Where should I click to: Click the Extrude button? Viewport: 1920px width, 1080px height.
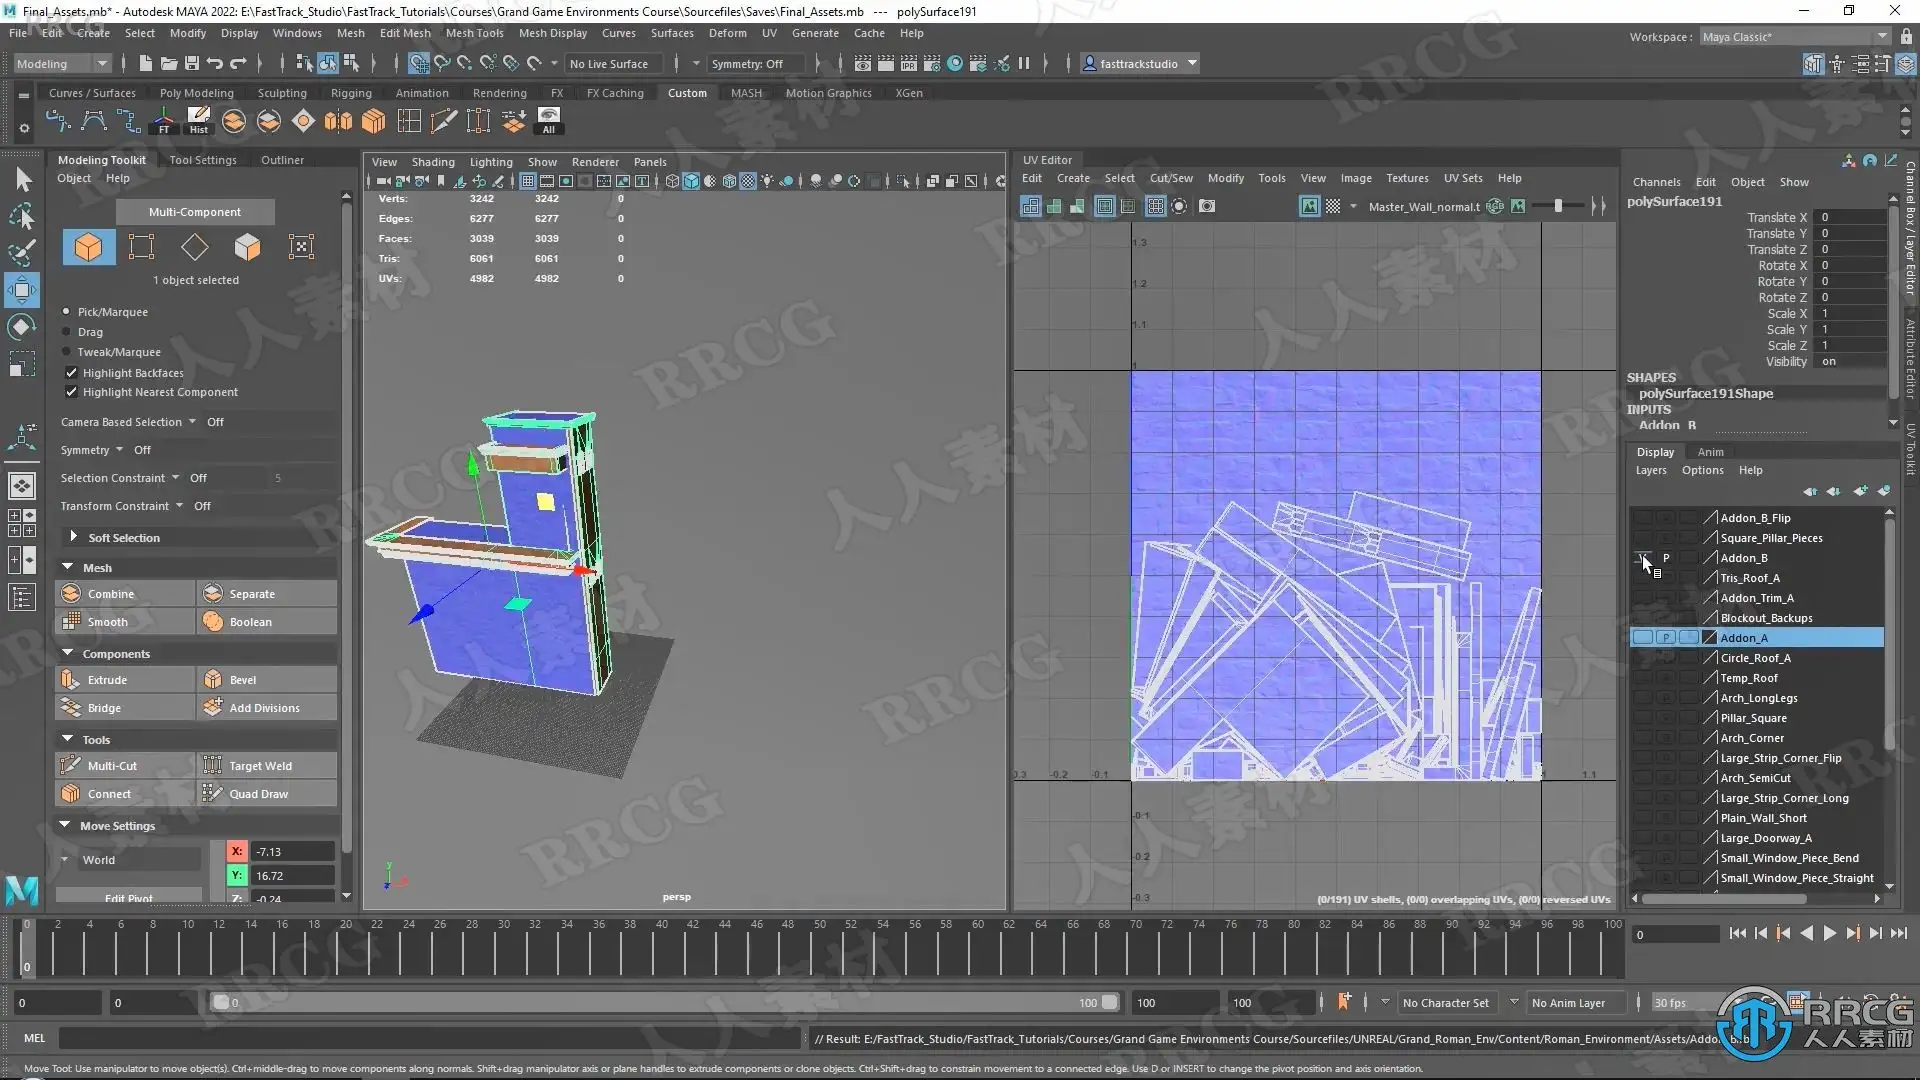107,679
